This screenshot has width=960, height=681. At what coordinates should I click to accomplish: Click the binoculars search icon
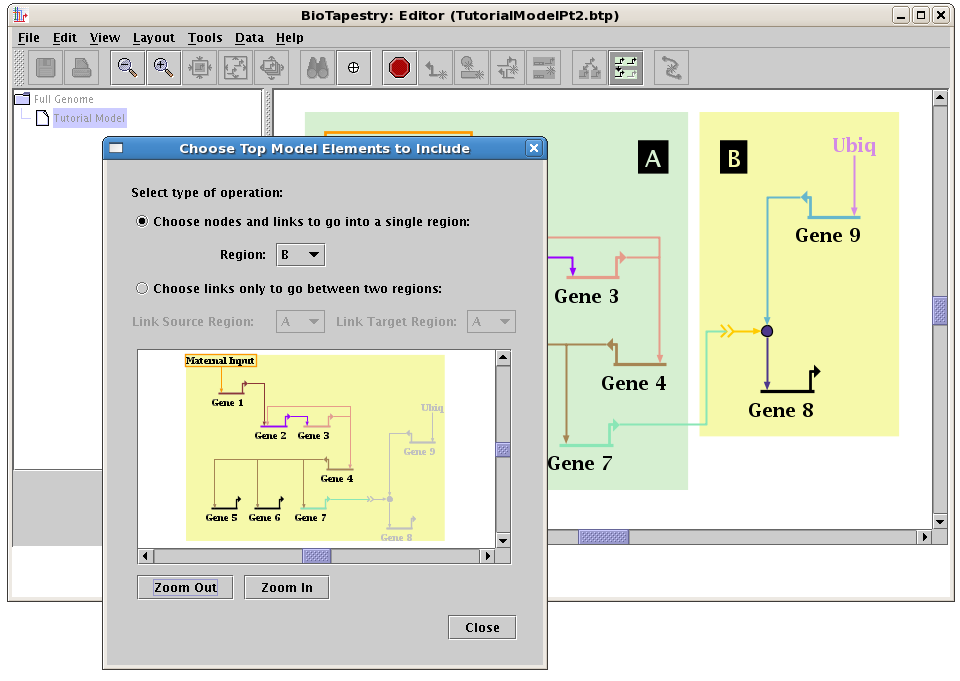(x=318, y=68)
